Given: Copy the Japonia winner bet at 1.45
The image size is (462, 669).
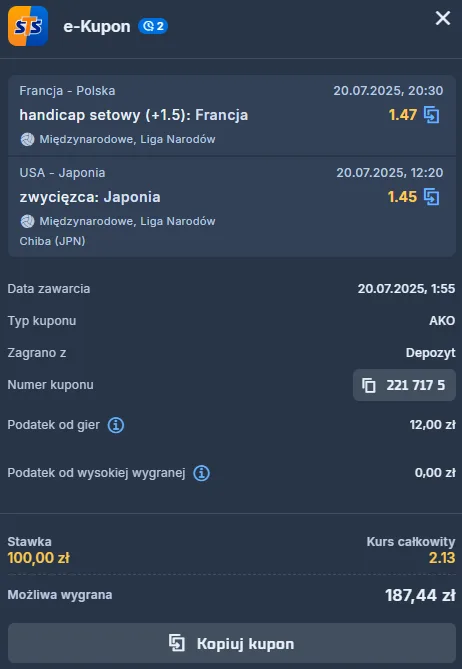Looking at the screenshot, I should click(431, 197).
